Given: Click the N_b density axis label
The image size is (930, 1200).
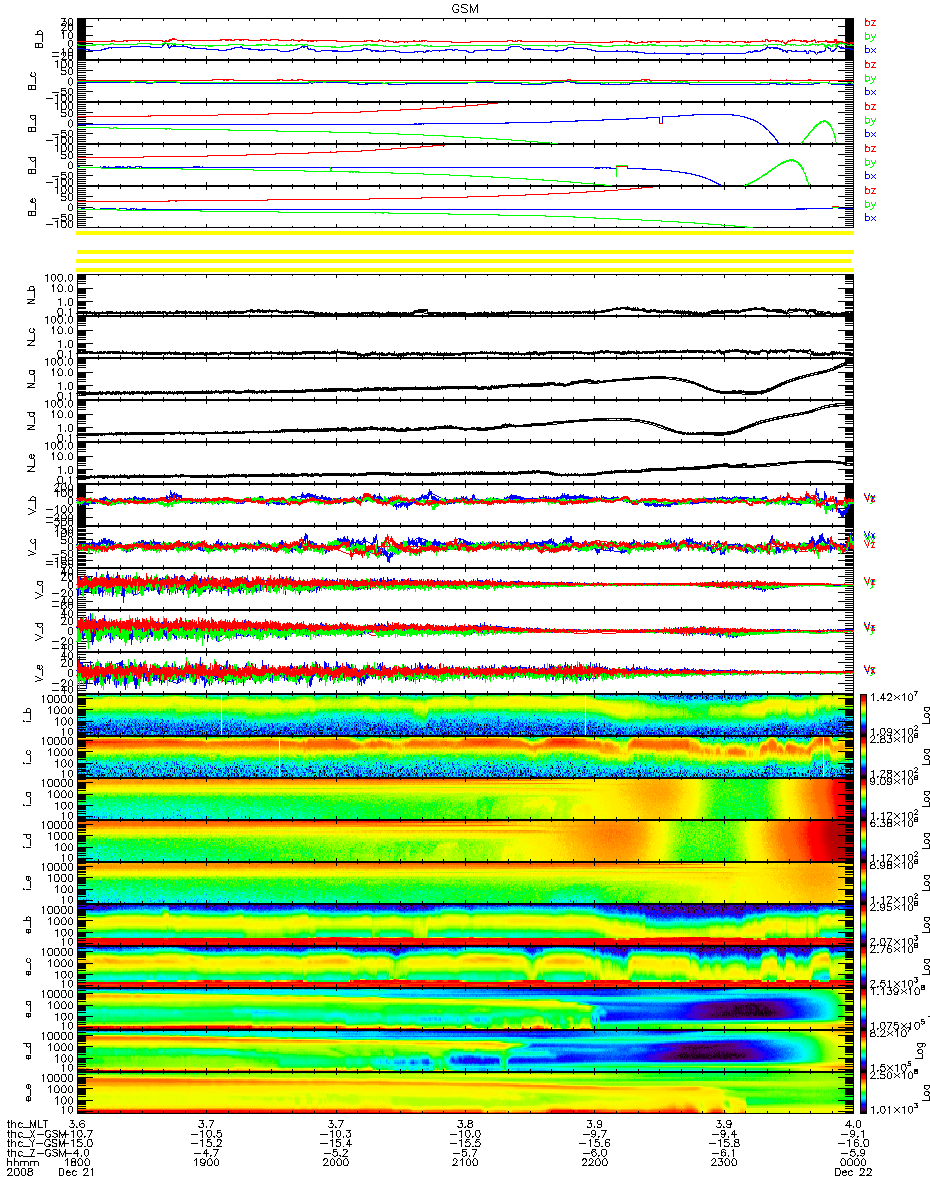Looking at the screenshot, I should (30, 296).
